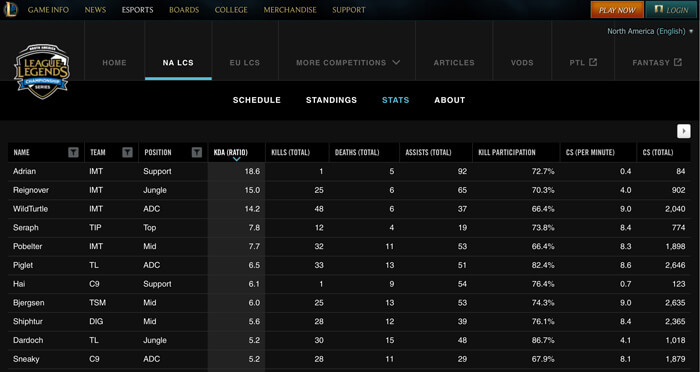Open the Team column filter icon
Screen dimensions: 700x372
point(127,152)
